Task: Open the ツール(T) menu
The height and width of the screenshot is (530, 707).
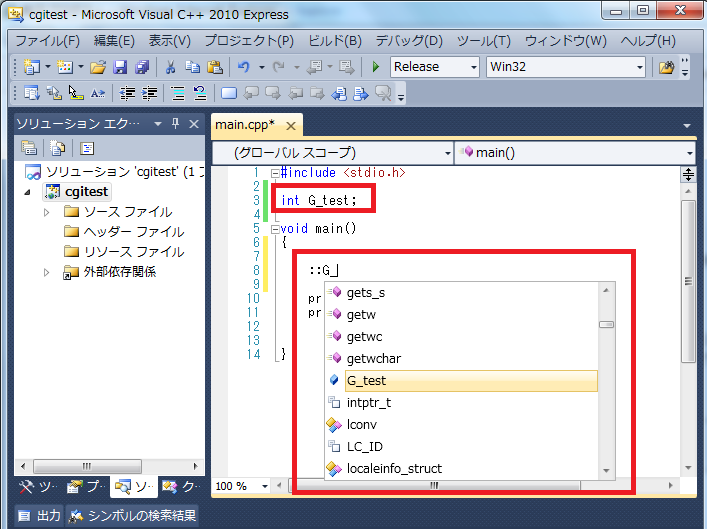Action: [484, 41]
